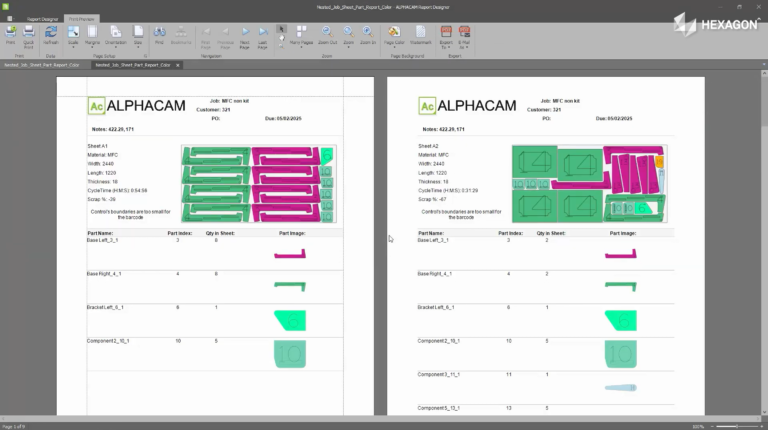Viewport: 768px width, 430px height.
Task: Select the Print Preview ribbon tab
Action: pos(81,19)
